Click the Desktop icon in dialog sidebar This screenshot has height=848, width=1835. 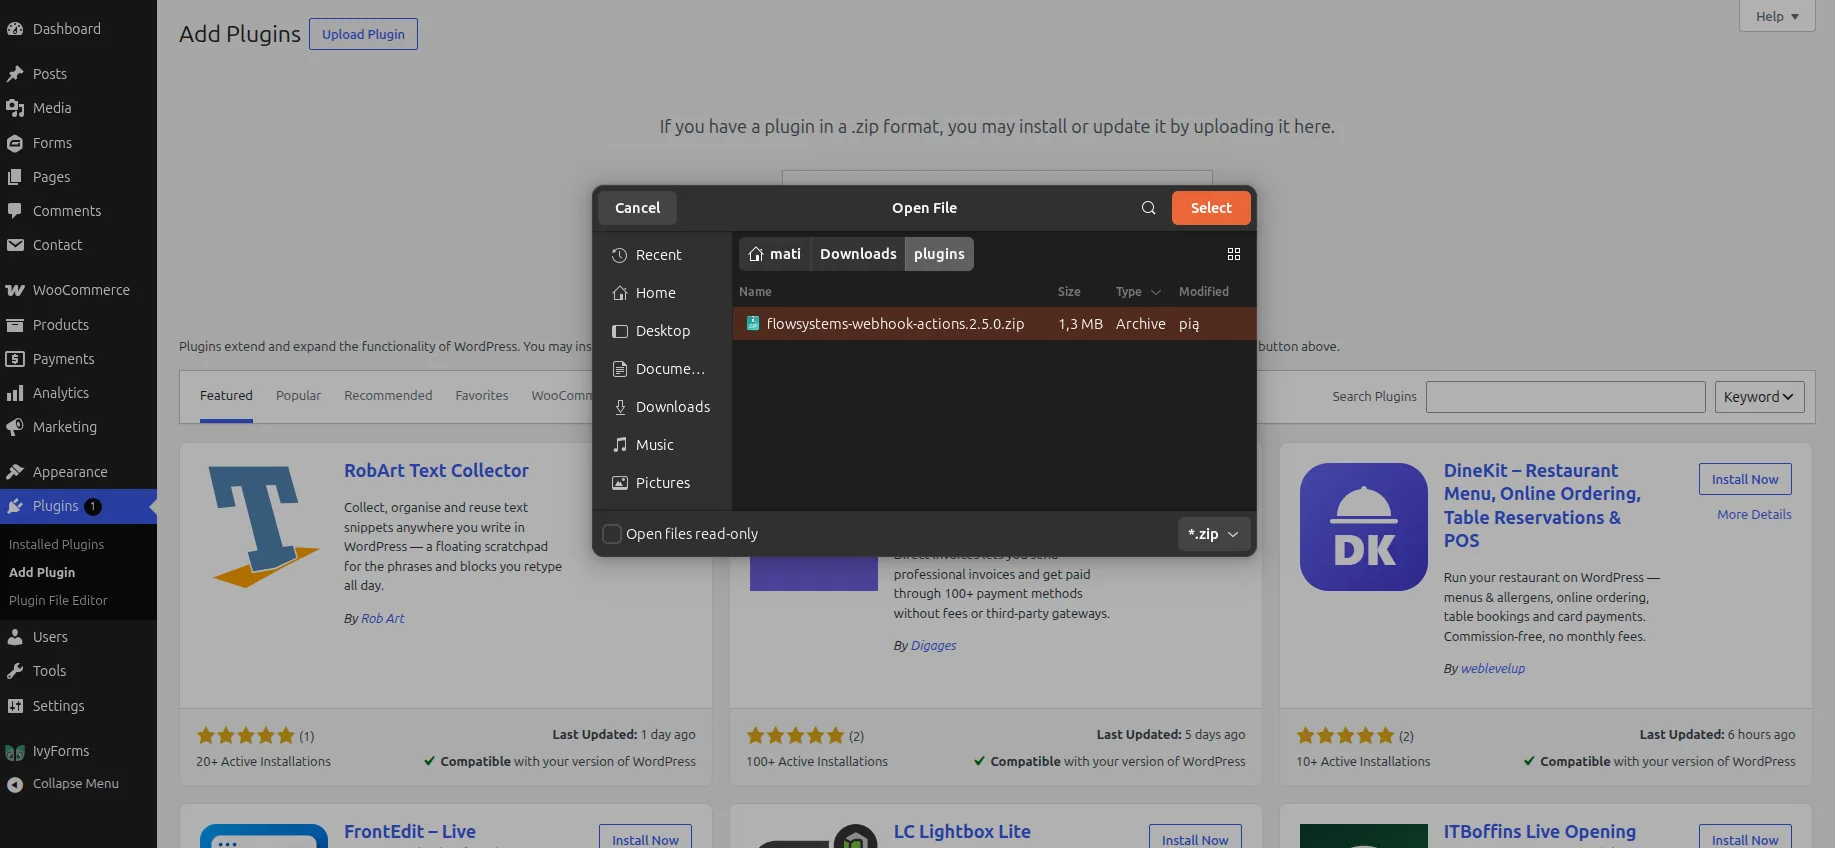pyautogui.click(x=620, y=331)
